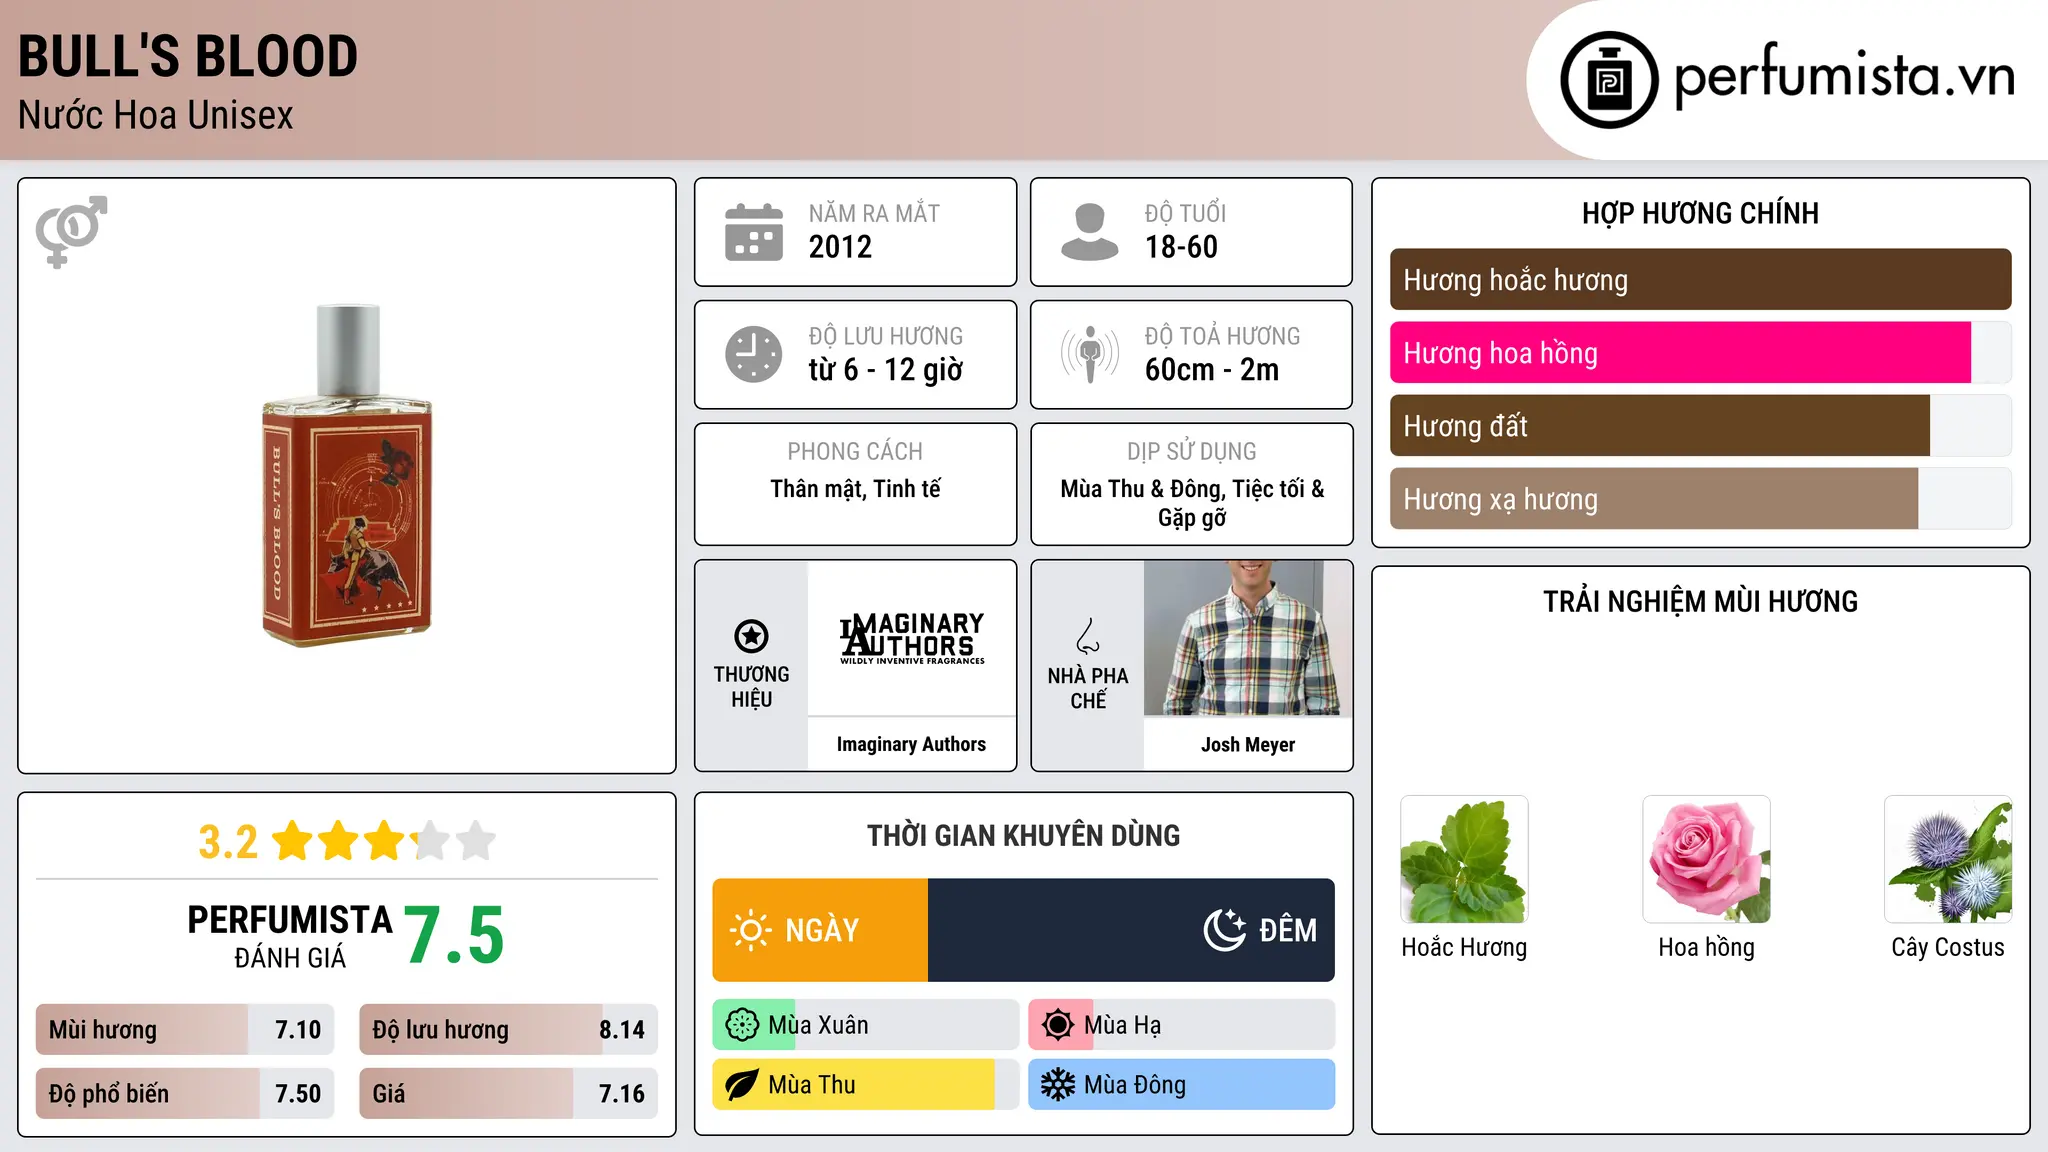Select the Hoa hồng rose image
The height and width of the screenshot is (1152, 2048).
pos(1706,859)
